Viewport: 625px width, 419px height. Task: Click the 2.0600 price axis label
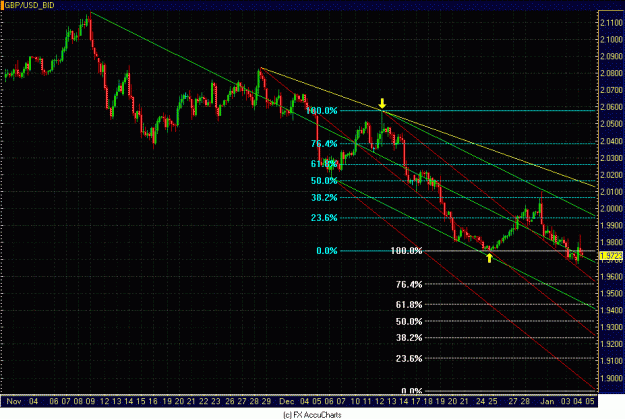pyautogui.click(x=611, y=107)
